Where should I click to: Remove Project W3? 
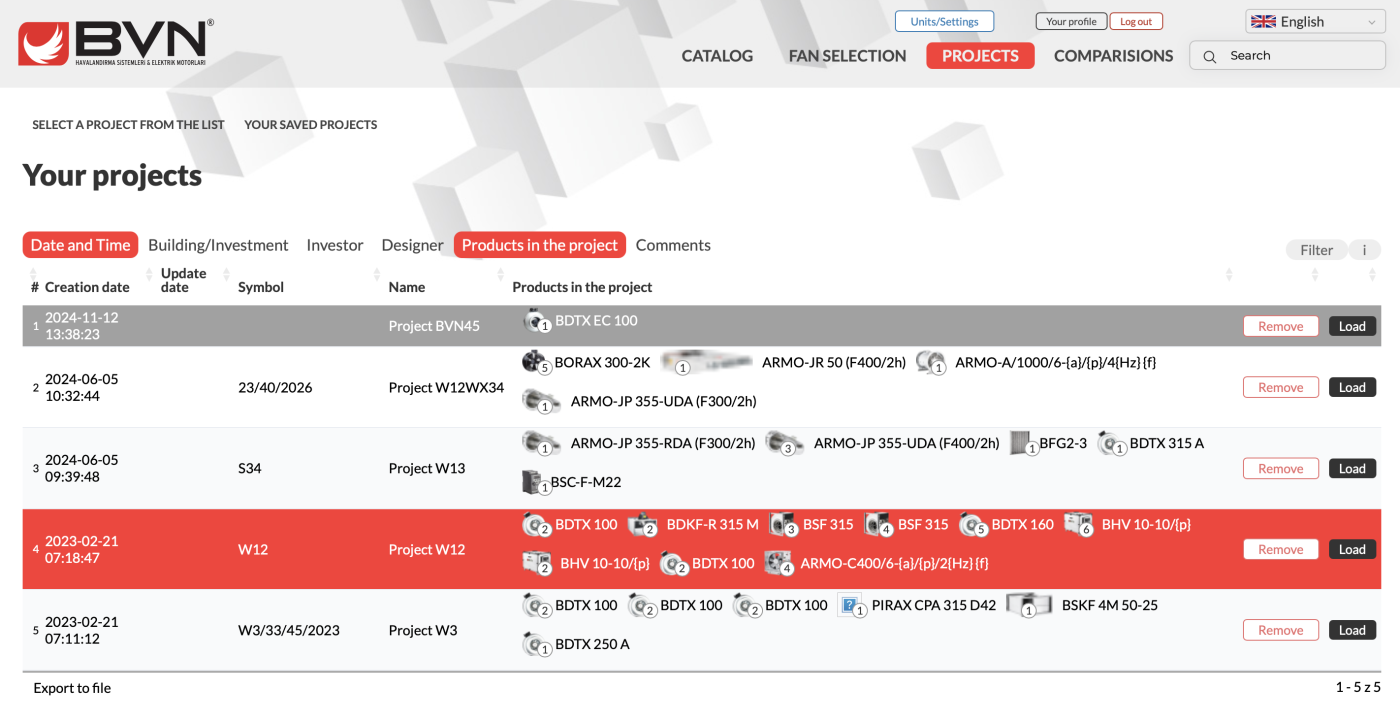[x=1280, y=630]
